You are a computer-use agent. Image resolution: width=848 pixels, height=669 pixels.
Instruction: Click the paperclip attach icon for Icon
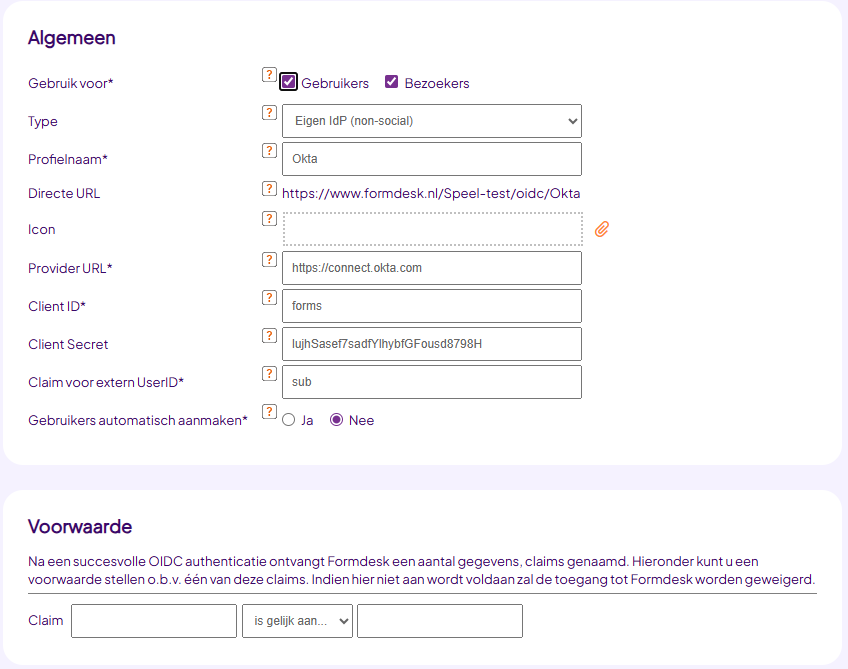pyautogui.click(x=602, y=229)
